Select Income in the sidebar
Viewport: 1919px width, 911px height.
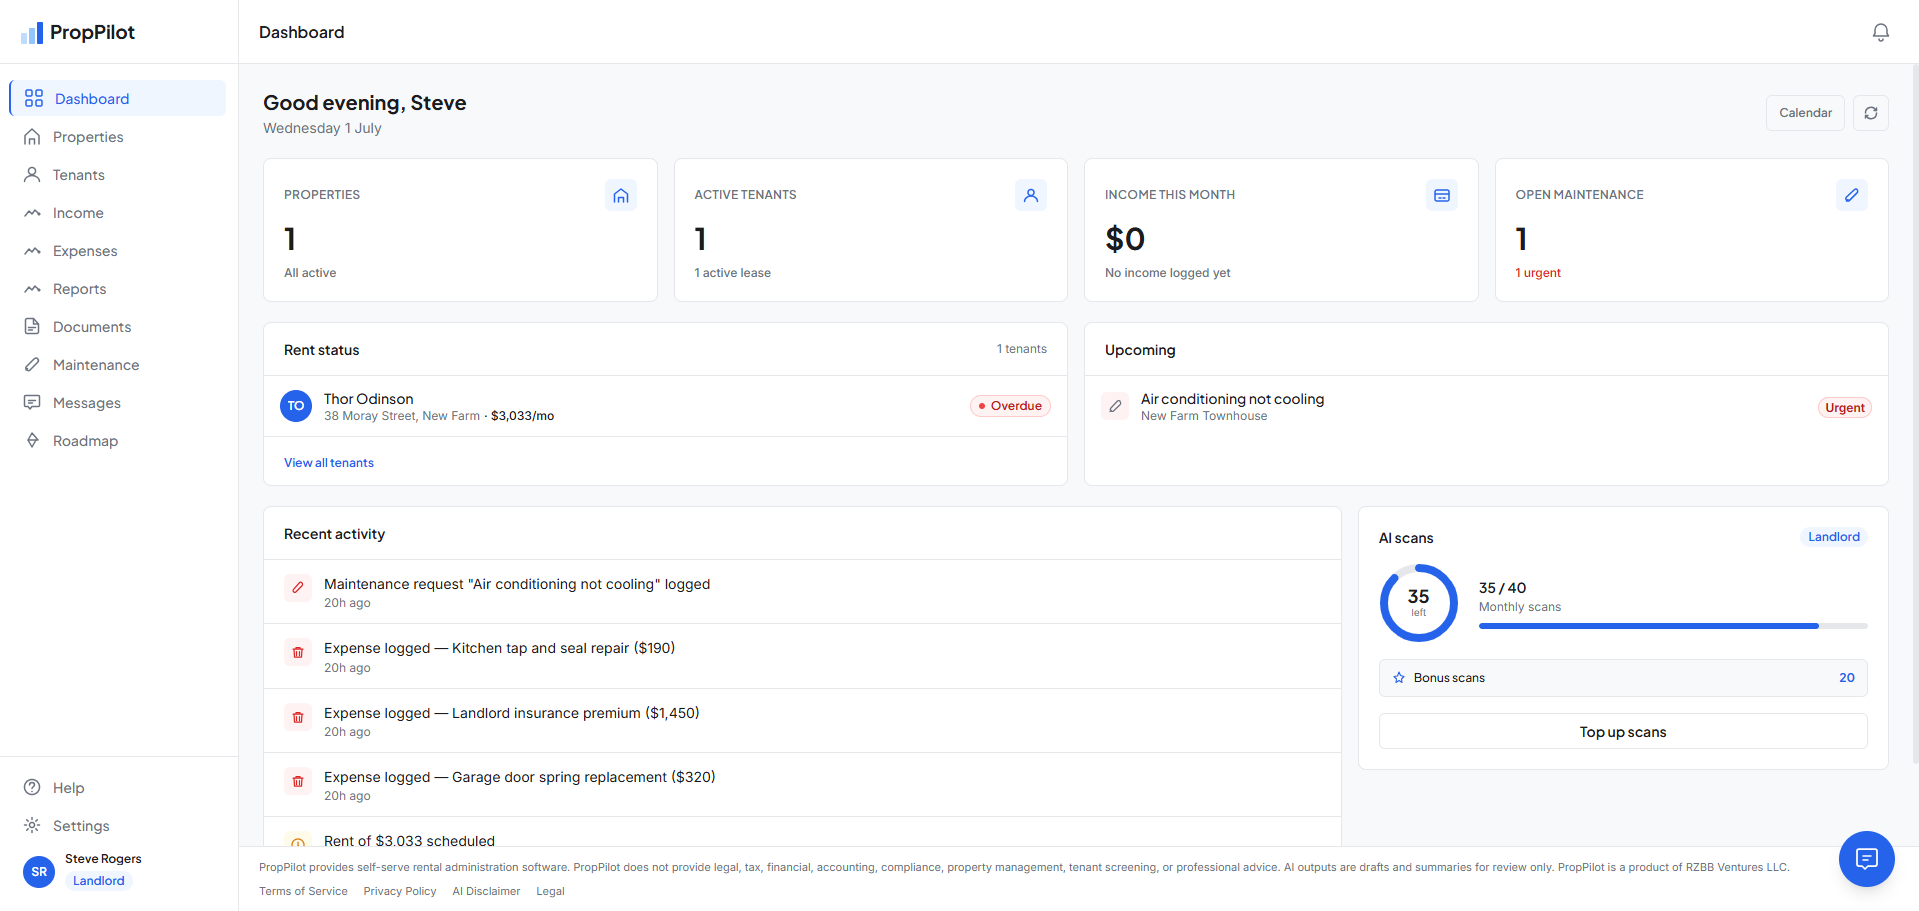pos(118,213)
